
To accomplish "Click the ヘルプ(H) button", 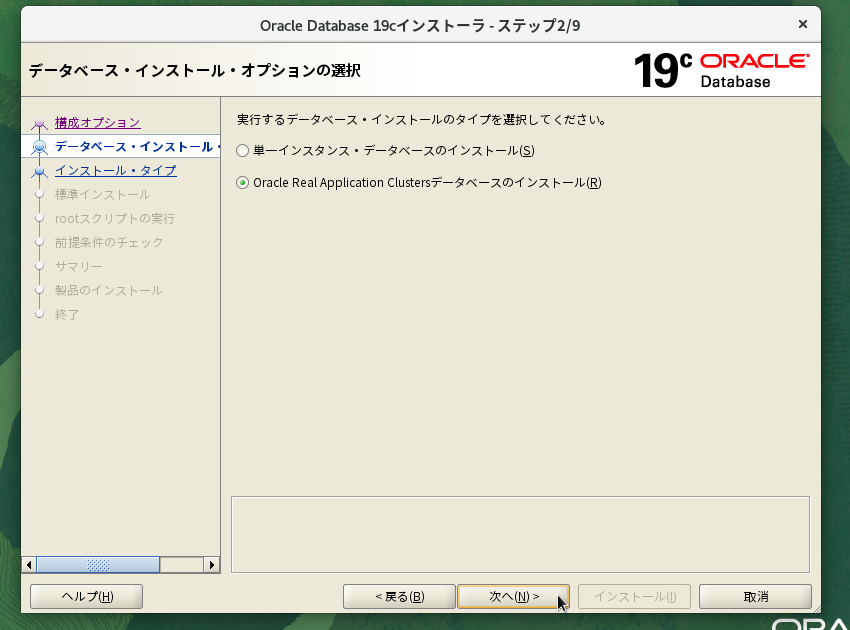I will (x=87, y=596).
